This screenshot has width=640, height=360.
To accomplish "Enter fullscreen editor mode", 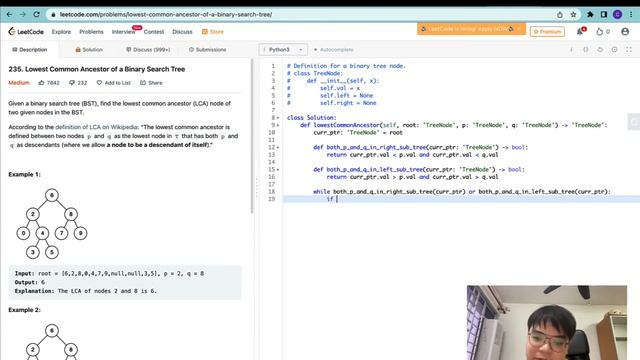I will [629, 49].
